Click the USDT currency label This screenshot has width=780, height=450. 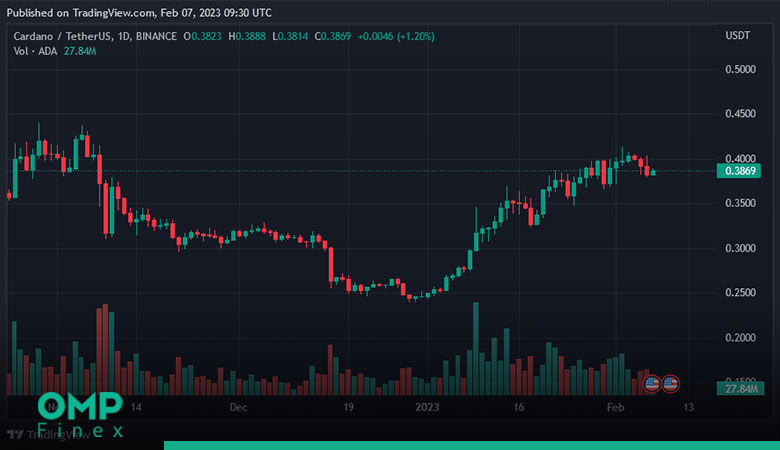coord(738,36)
